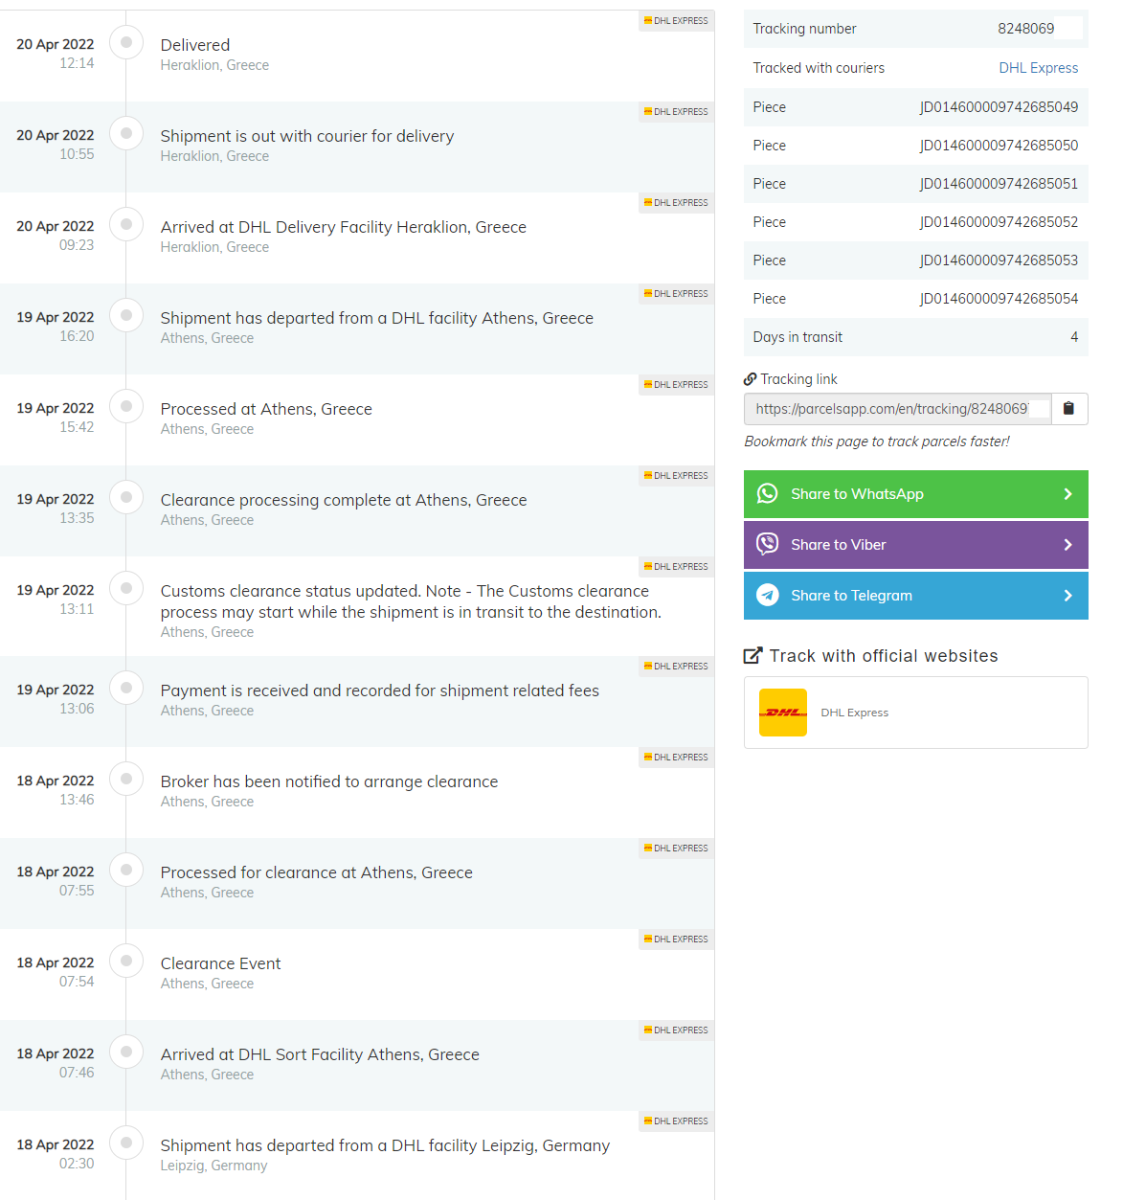This screenshot has width=1123, height=1200.
Task: Click the Days in transit value 4
Action: (x=1074, y=337)
